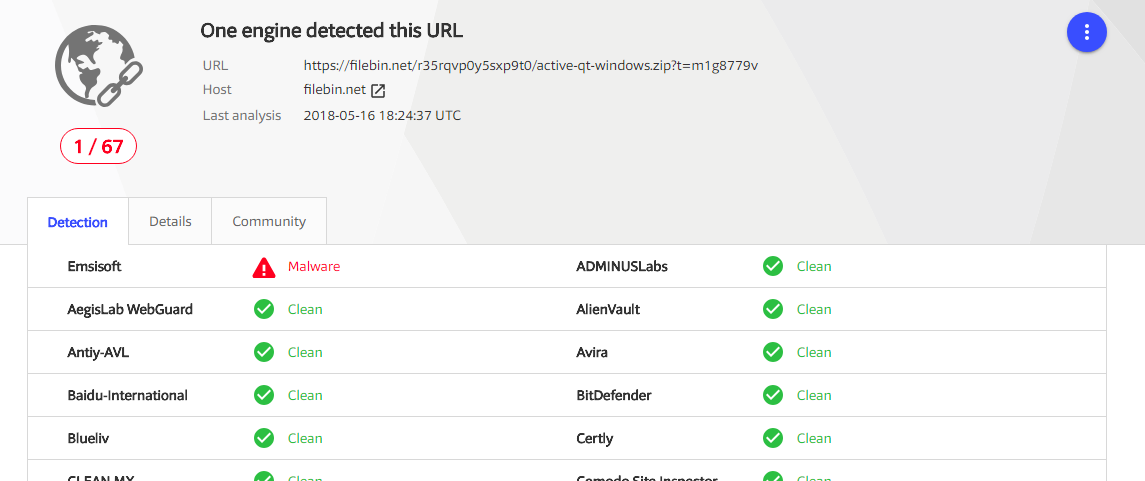Screen dimensions: 1145x481
Task: Open the three-dot more options menu
Action: click(1087, 32)
